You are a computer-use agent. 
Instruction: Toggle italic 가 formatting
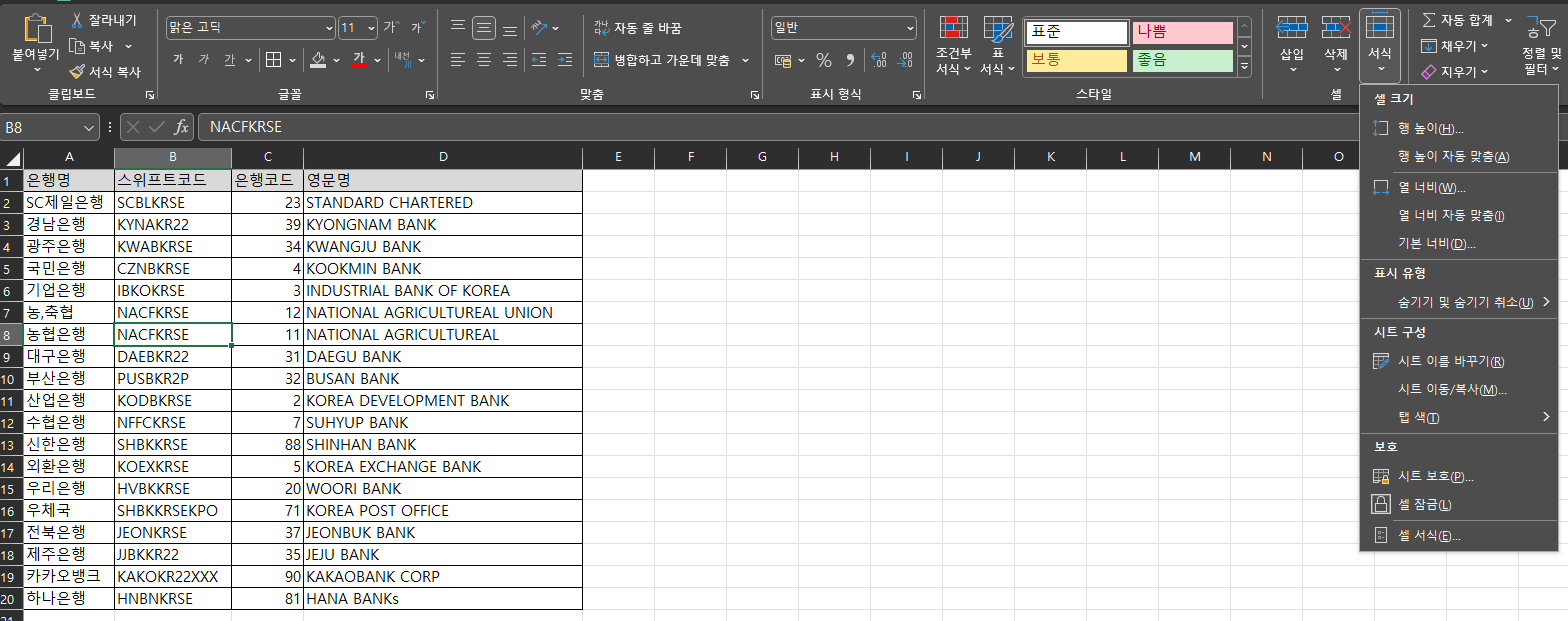[204, 60]
